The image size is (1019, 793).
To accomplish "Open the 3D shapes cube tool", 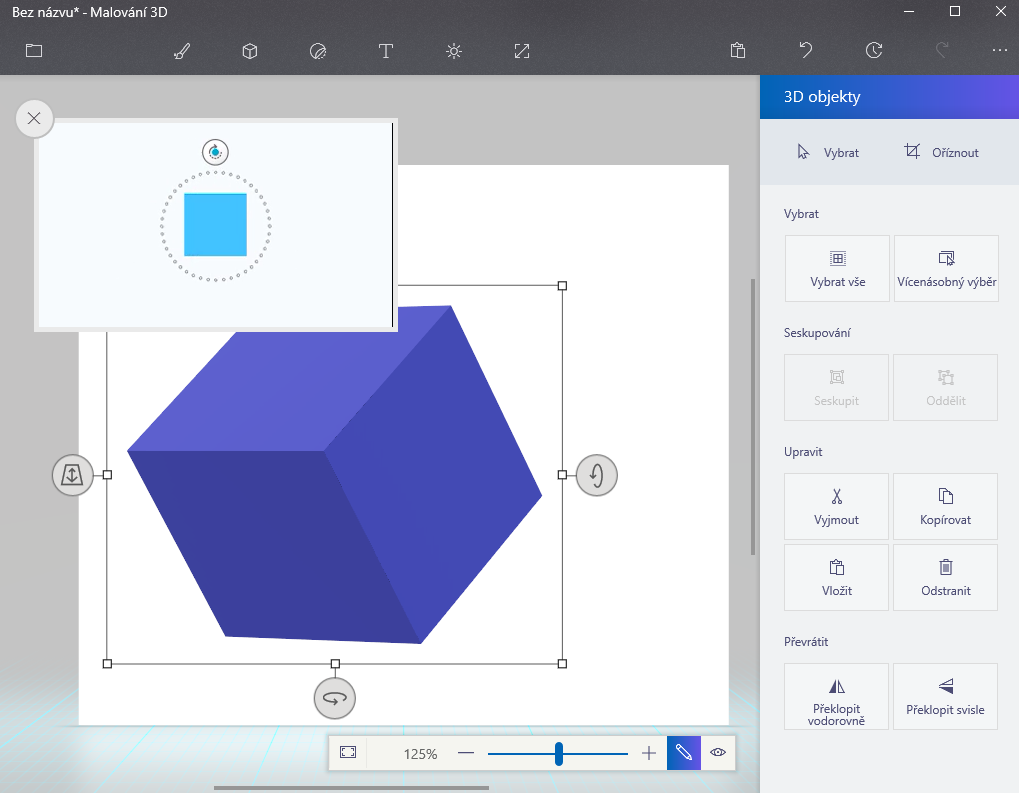I will (250, 51).
